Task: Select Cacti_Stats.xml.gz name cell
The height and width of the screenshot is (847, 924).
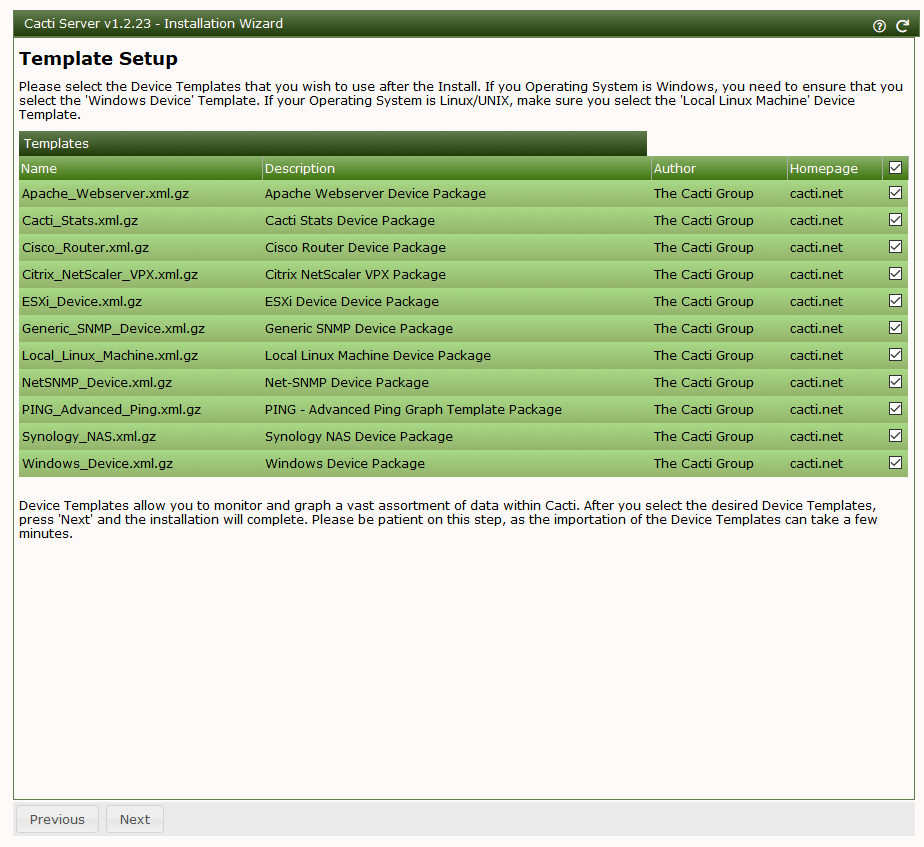Action: [80, 220]
